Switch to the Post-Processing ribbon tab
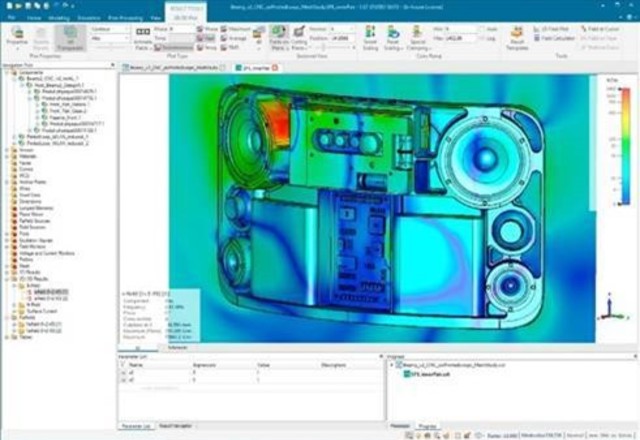The height and width of the screenshot is (440, 640). tap(125, 18)
